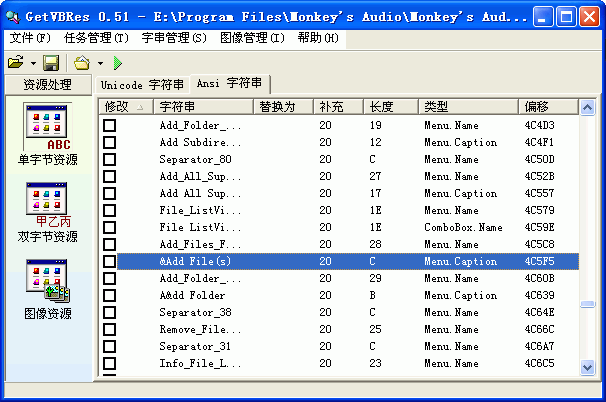
Task: Check the box for offset 4C4D3 row
Action: pos(110,125)
